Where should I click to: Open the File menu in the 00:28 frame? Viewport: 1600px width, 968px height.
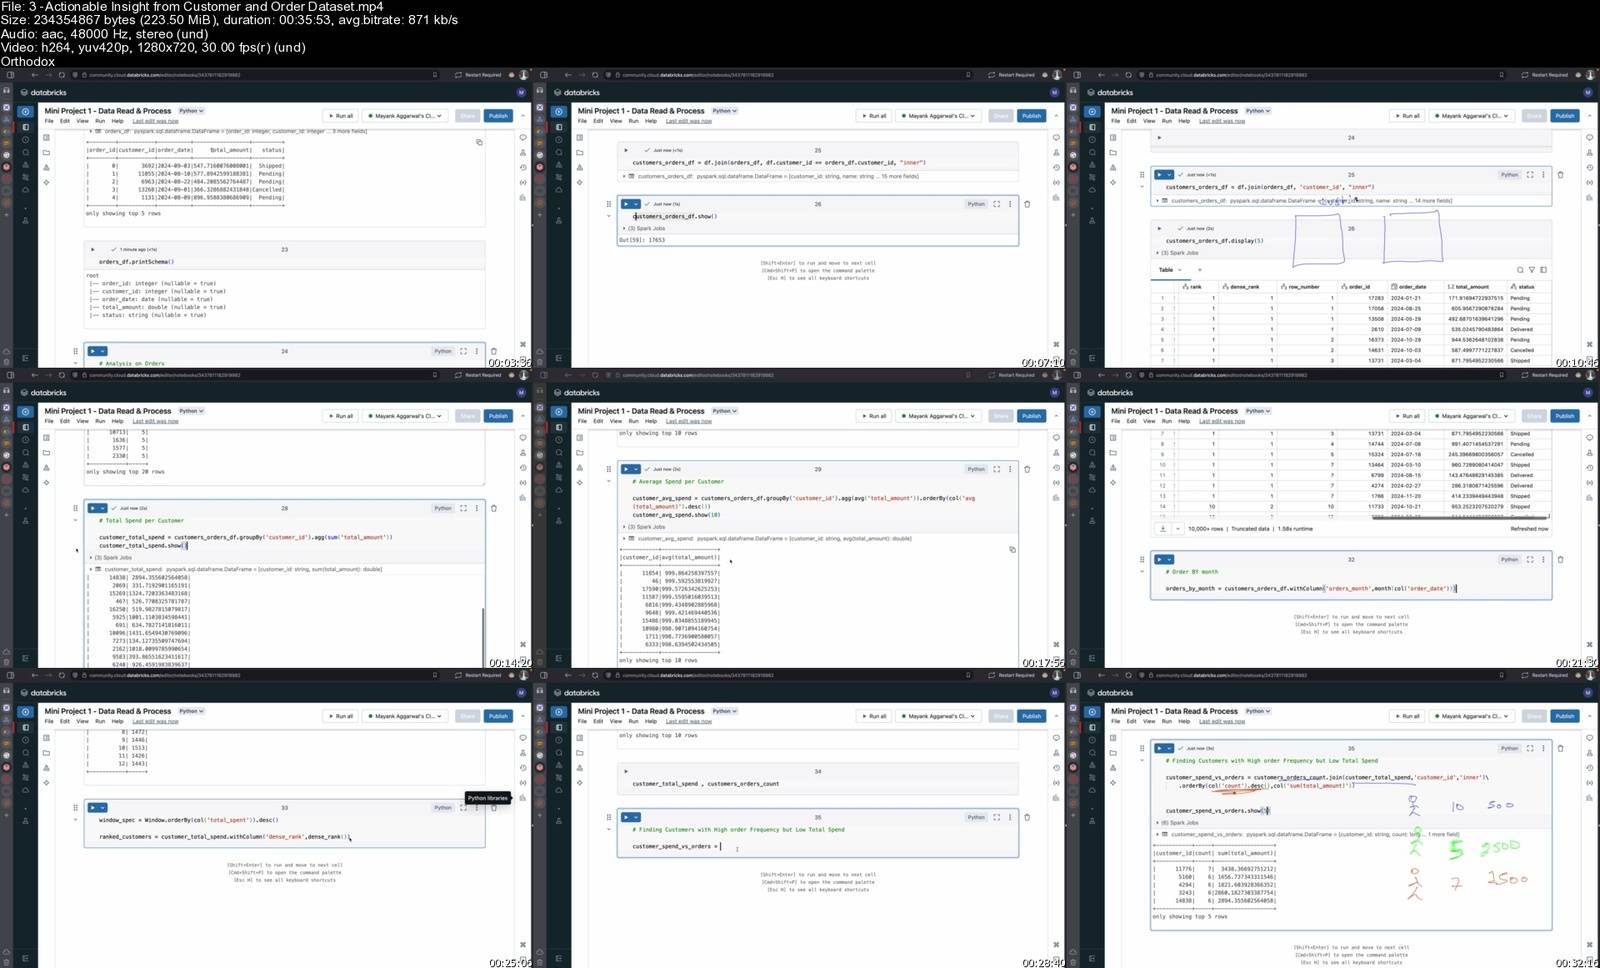coord(582,721)
